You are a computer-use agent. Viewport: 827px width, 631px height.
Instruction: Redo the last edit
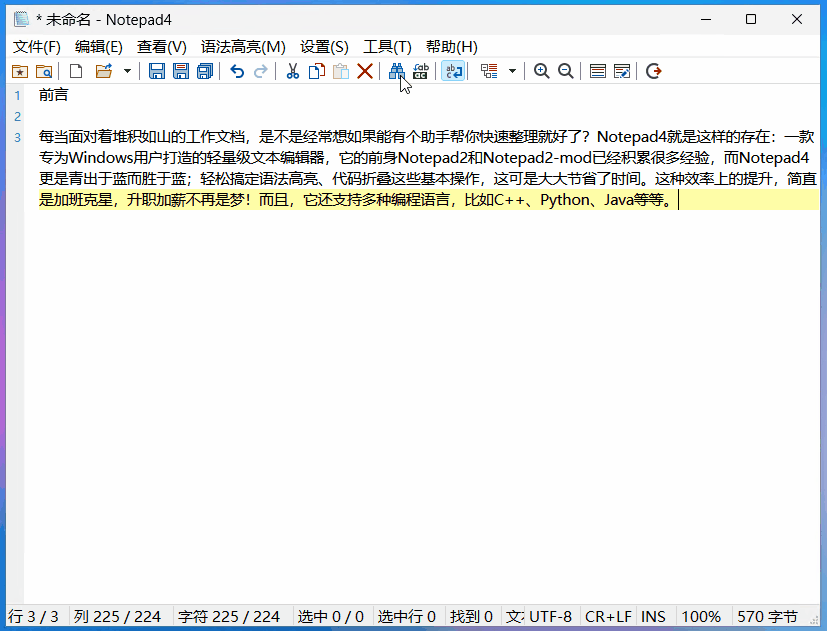coord(261,71)
